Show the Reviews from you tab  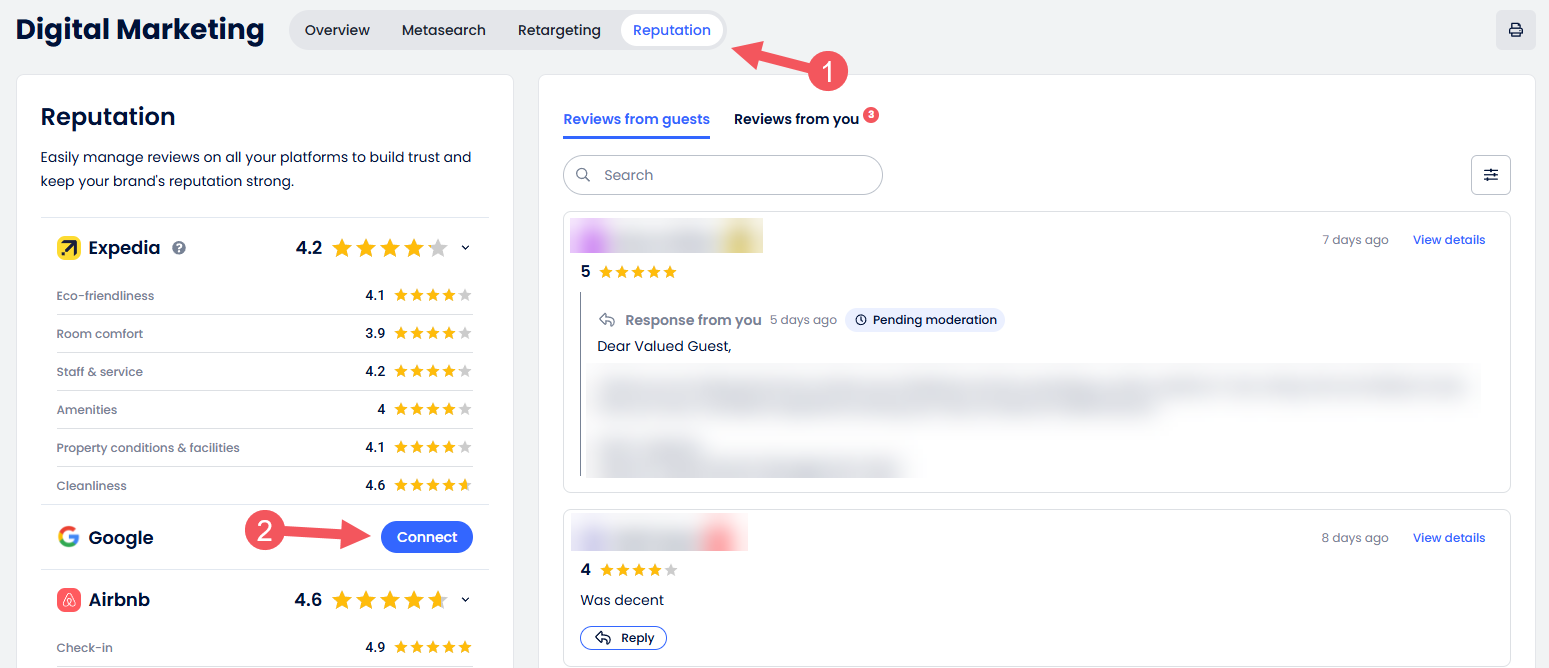click(796, 119)
